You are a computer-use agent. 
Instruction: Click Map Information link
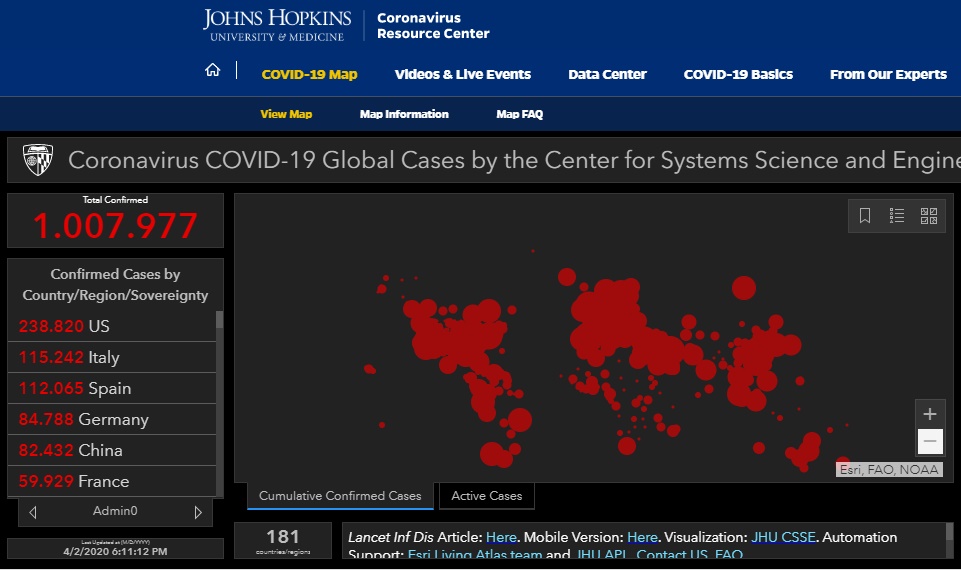[x=404, y=114]
